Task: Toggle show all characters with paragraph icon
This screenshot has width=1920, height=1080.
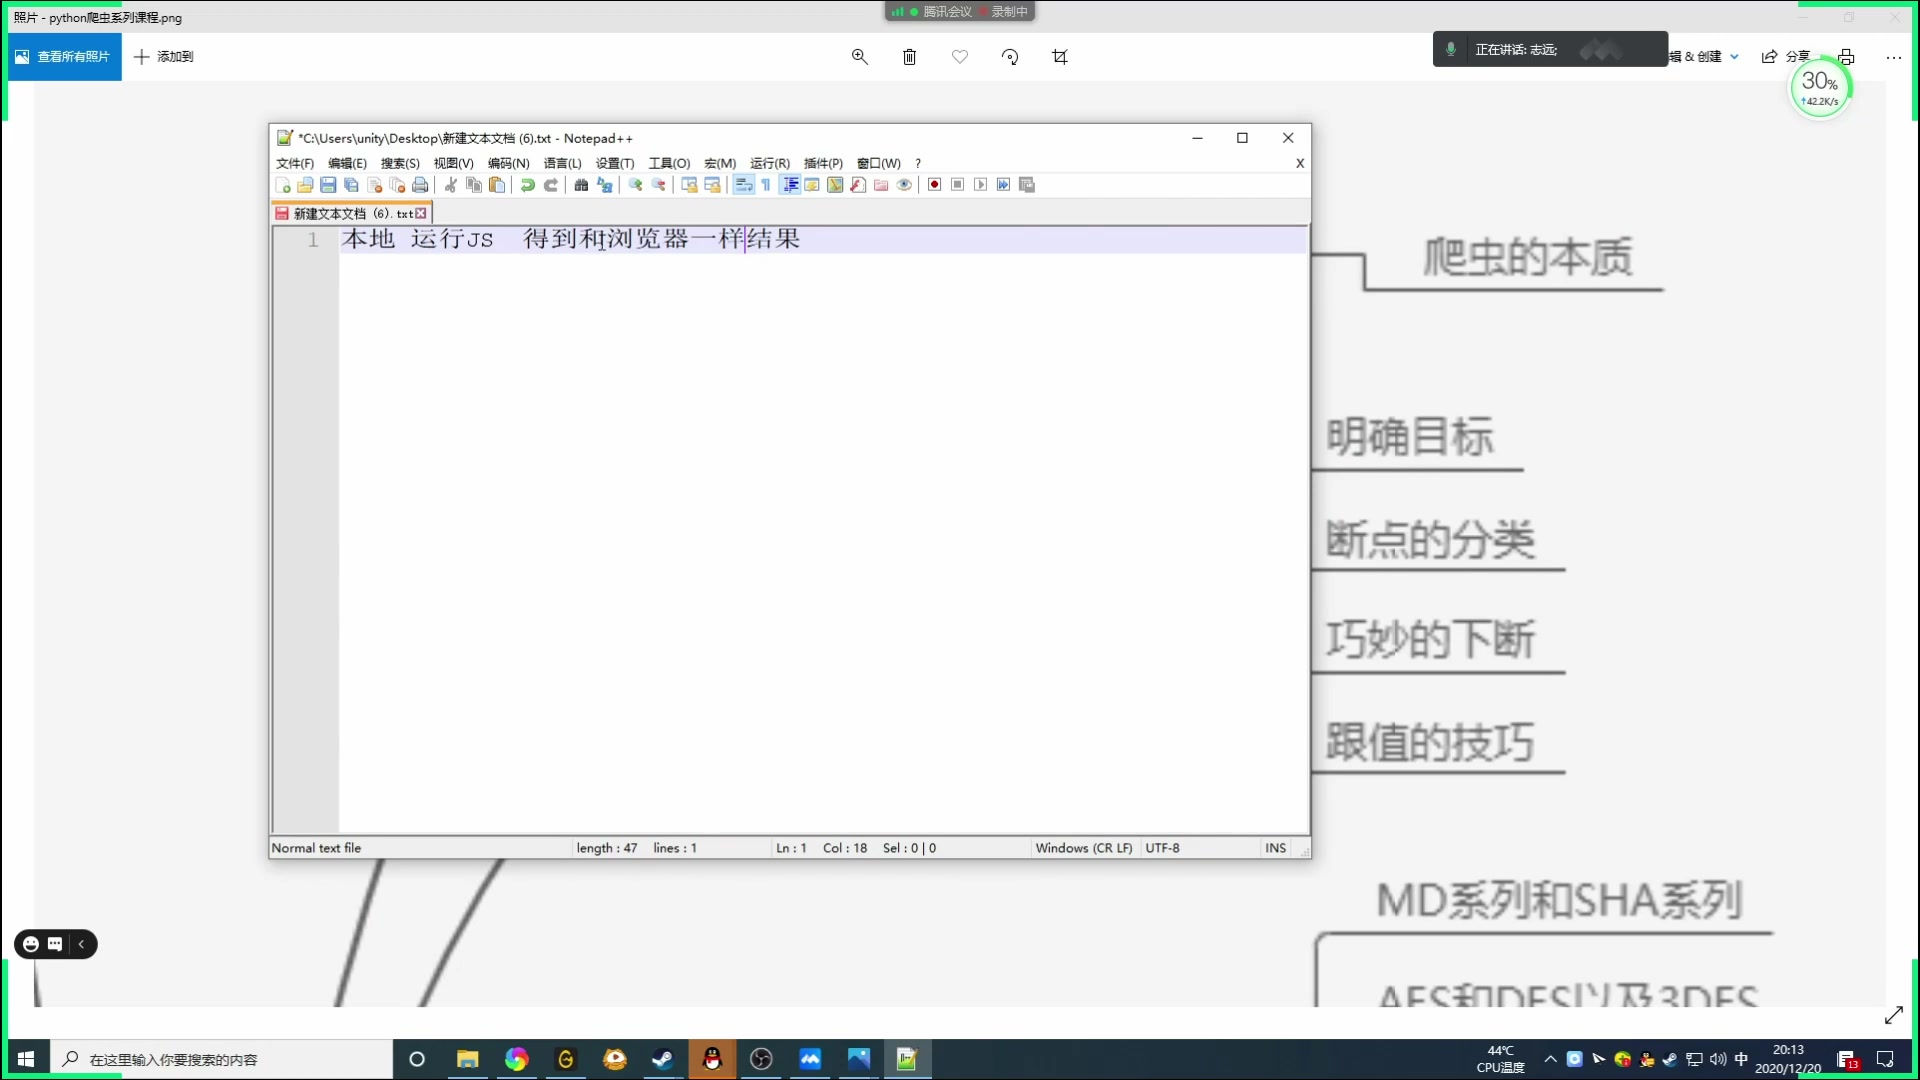Action: point(765,185)
